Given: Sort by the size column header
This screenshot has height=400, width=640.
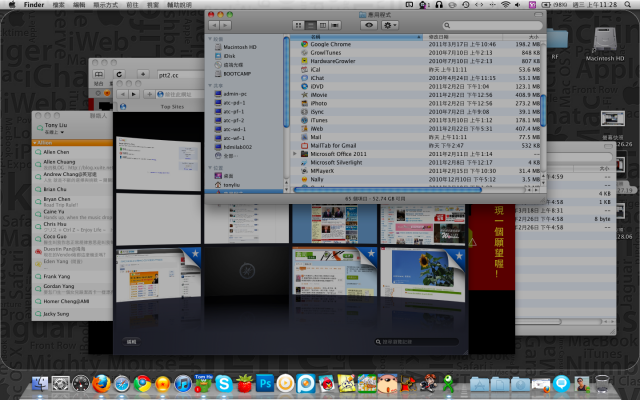Looking at the screenshot, I should (x=522, y=37).
